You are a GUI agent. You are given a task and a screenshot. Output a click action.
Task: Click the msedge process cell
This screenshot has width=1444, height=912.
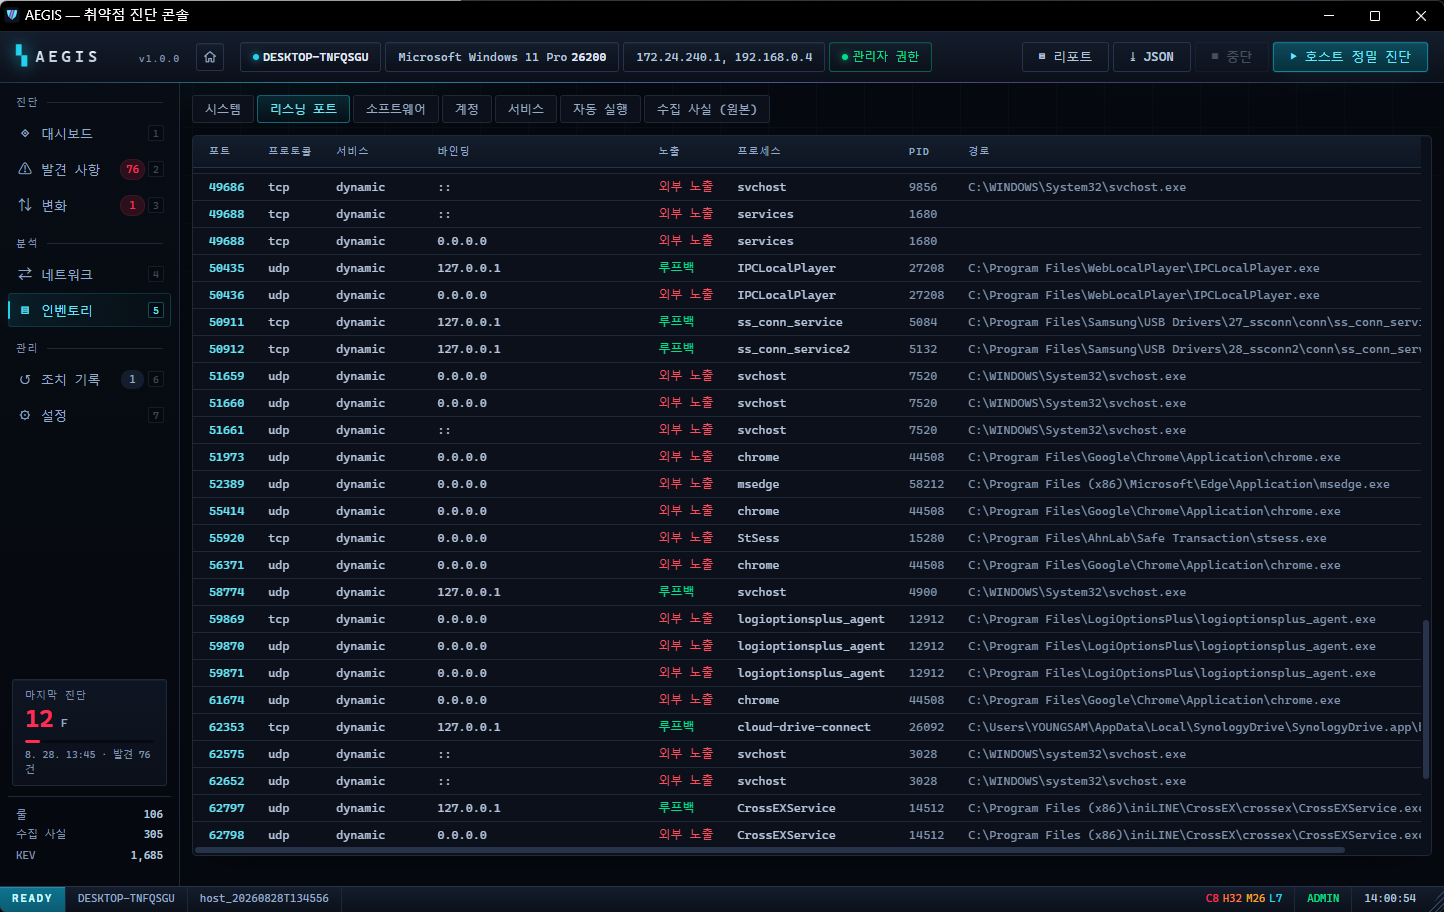tap(758, 484)
